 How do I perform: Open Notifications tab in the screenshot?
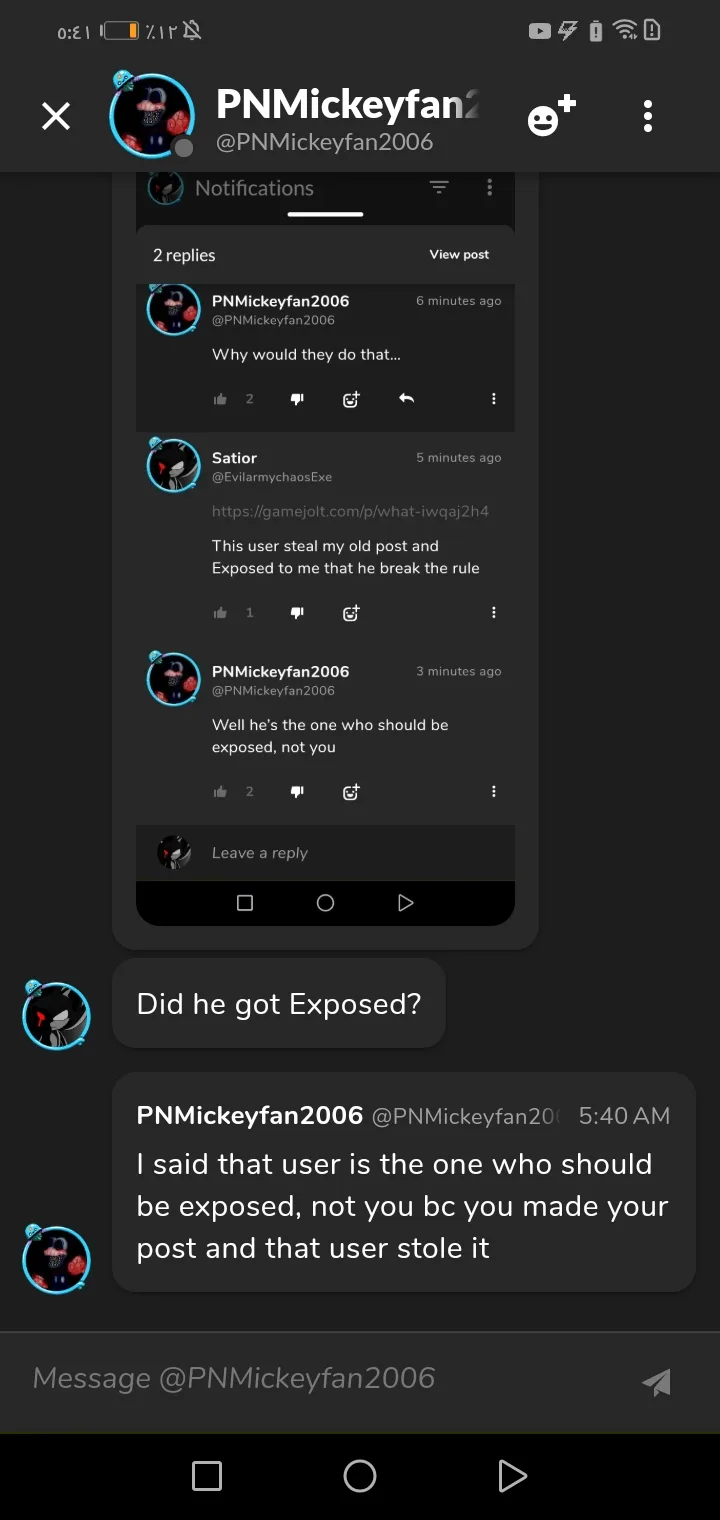pos(254,188)
